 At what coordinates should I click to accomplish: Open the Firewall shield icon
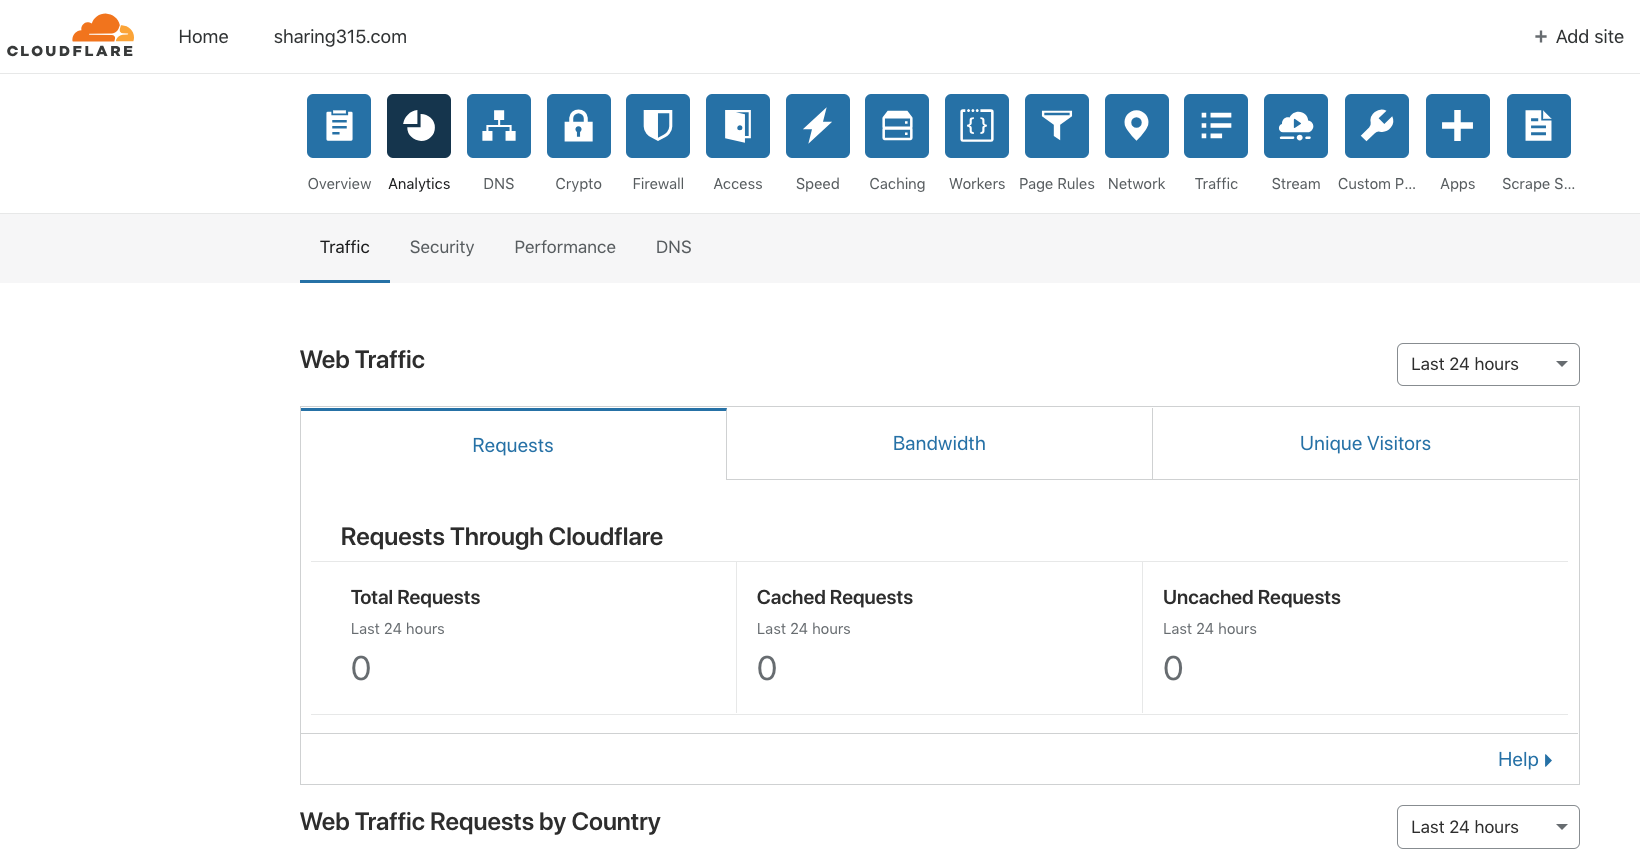coord(658,126)
